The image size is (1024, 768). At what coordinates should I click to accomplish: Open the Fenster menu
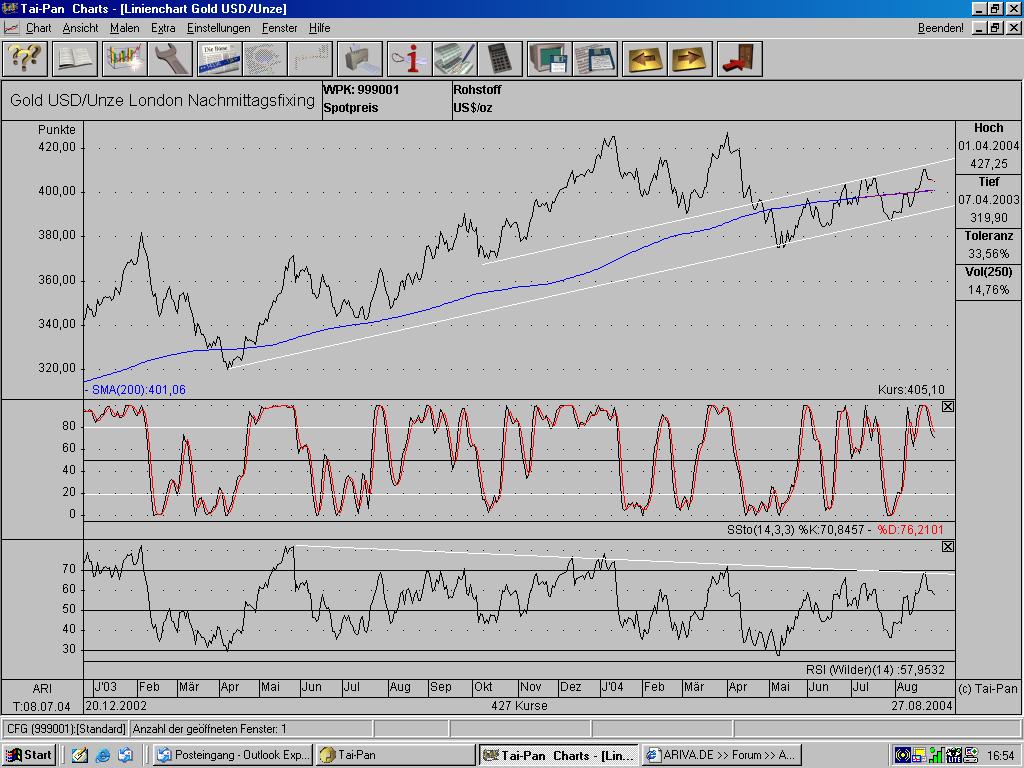pos(280,28)
